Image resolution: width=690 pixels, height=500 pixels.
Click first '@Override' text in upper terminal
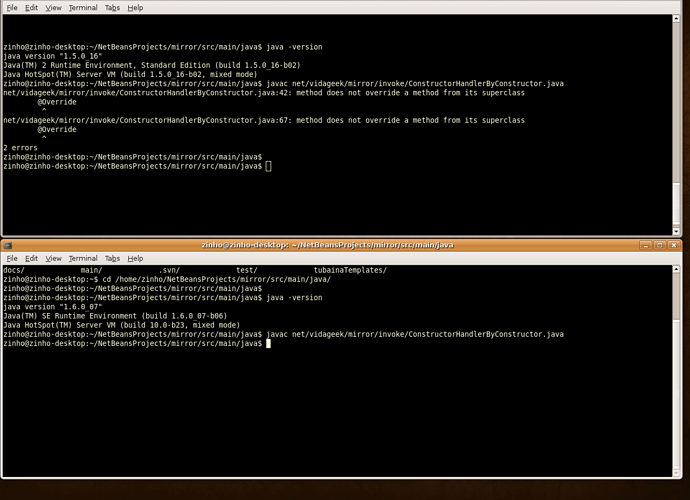pos(57,102)
